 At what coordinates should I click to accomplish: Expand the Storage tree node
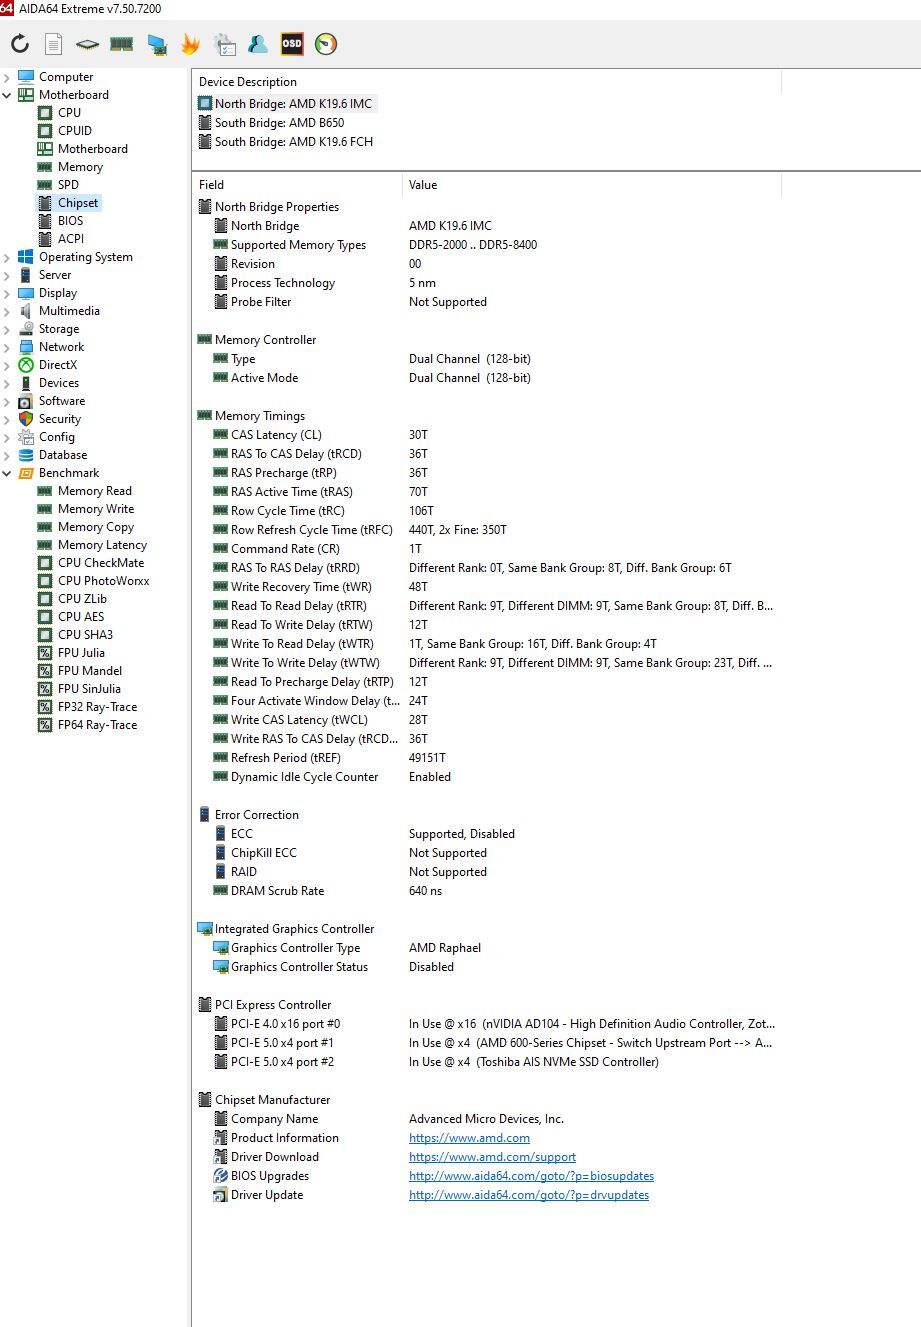pyautogui.click(x=7, y=329)
